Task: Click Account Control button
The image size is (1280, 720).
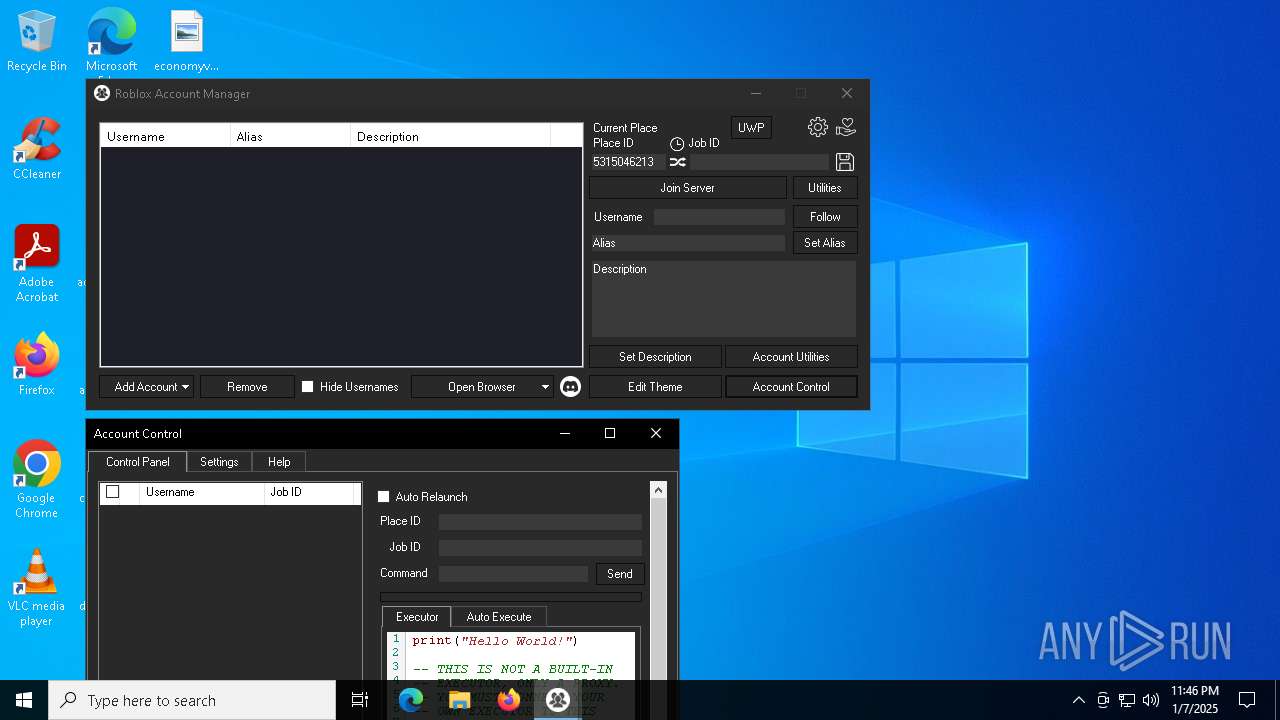Action: tap(791, 387)
